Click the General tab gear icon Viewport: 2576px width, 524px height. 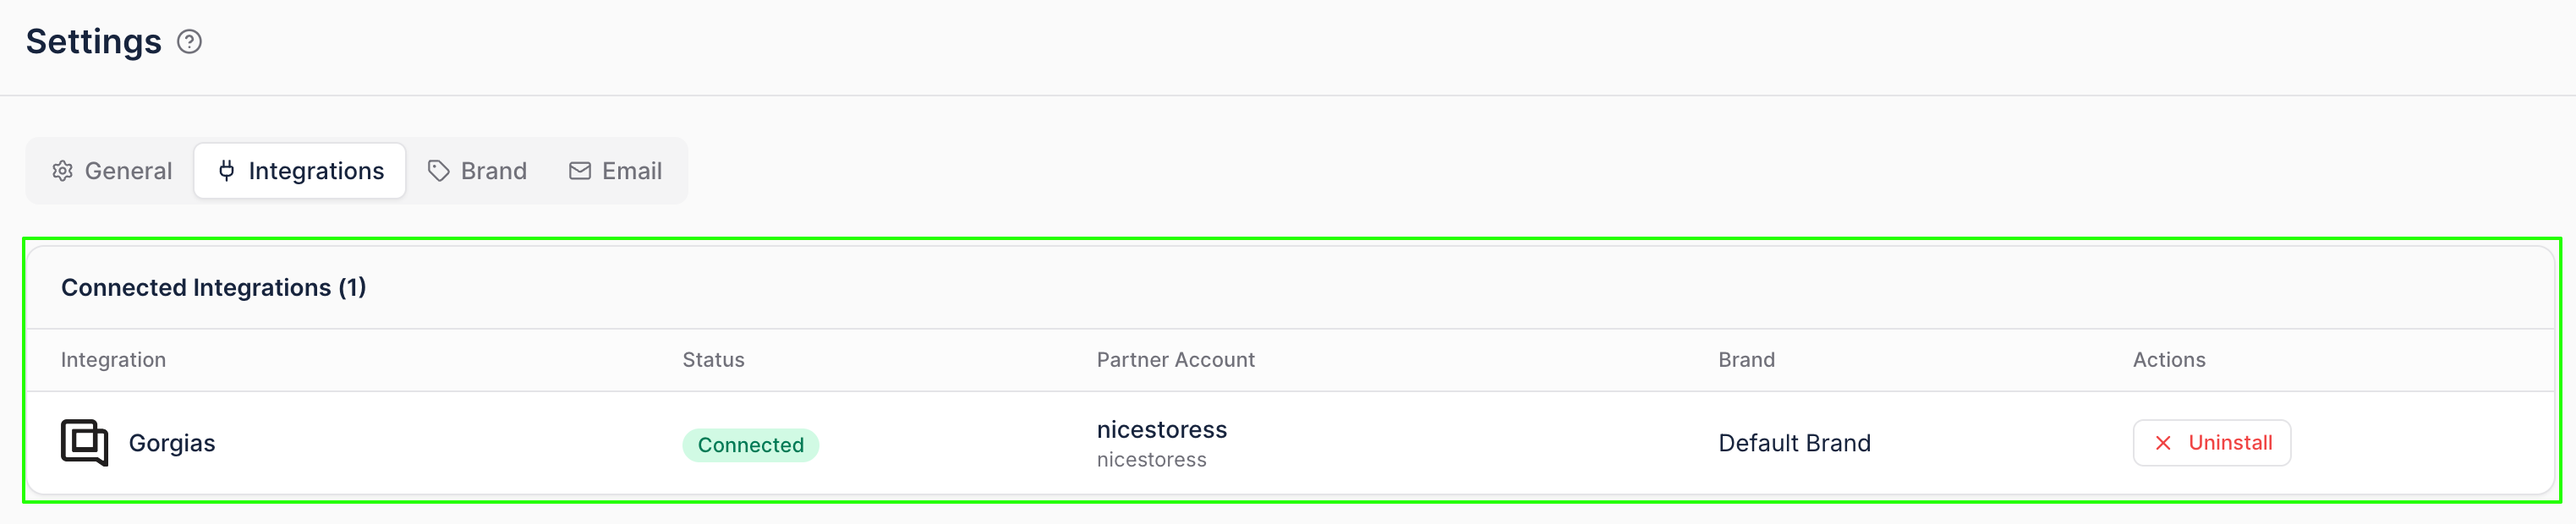point(63,171)
